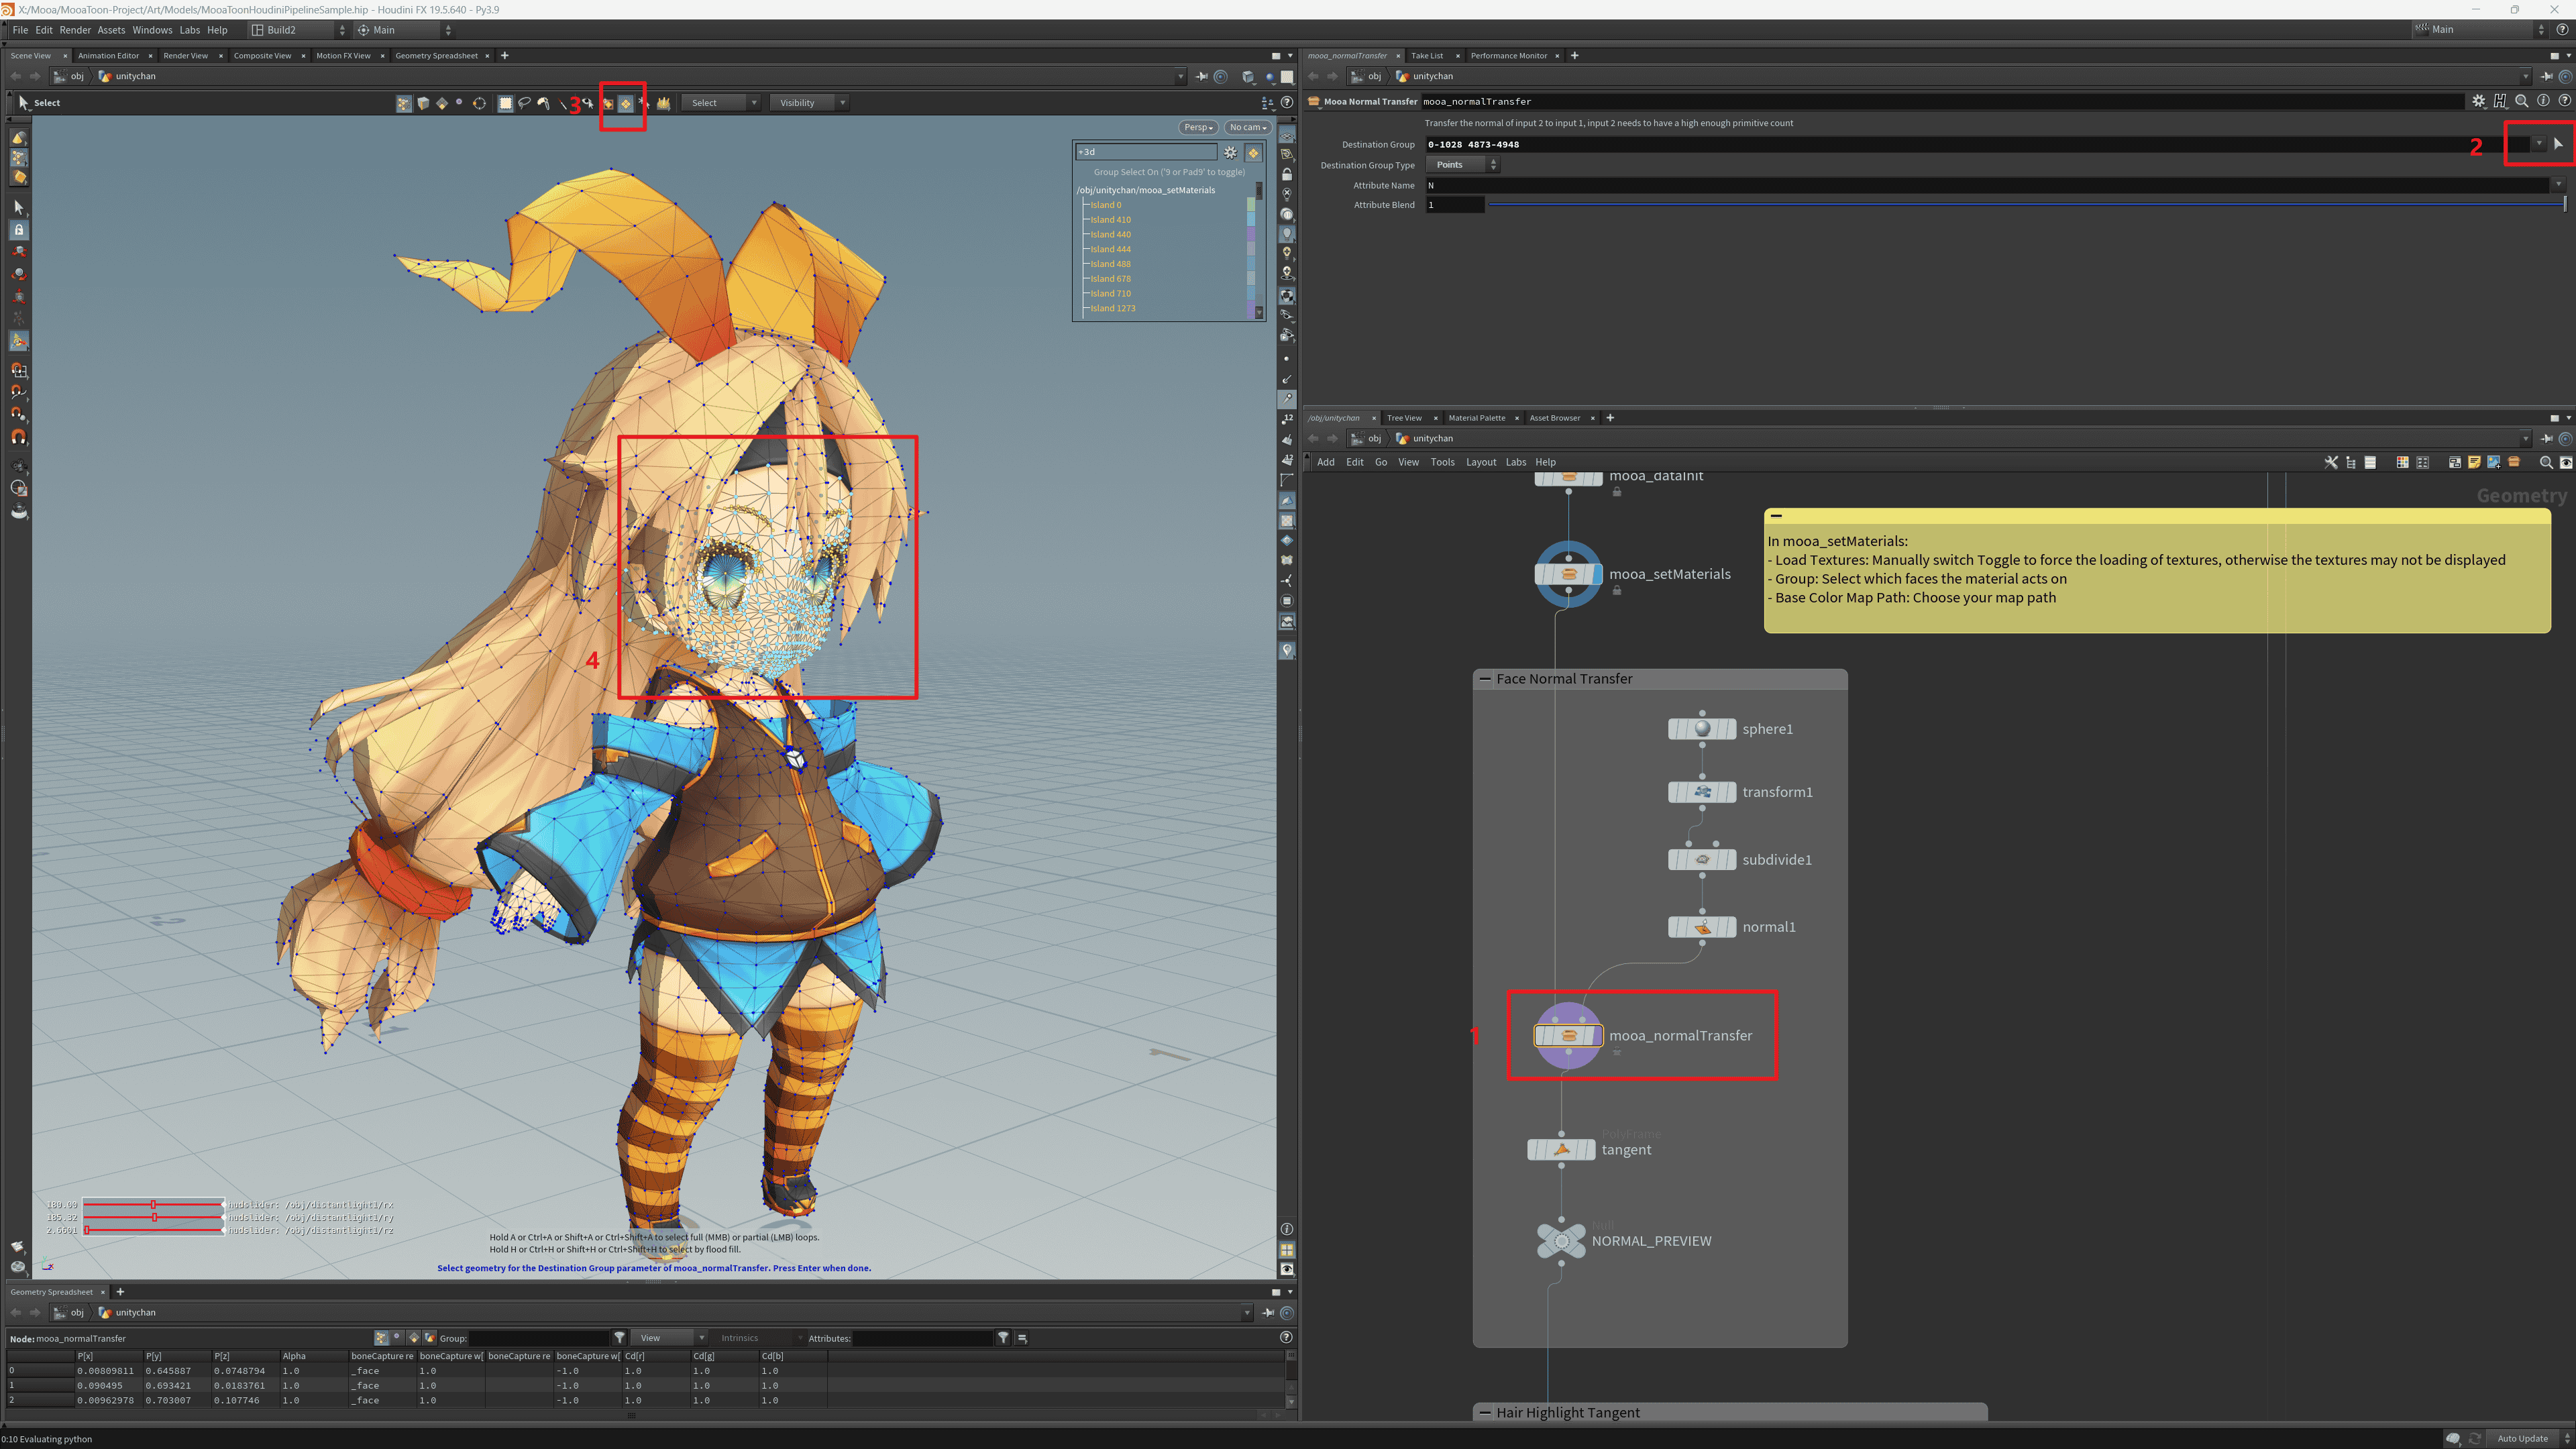Click the Destination Group selection arrow button
Viewport: 2576px width, 1449px height.
(x=2558, y=144)
